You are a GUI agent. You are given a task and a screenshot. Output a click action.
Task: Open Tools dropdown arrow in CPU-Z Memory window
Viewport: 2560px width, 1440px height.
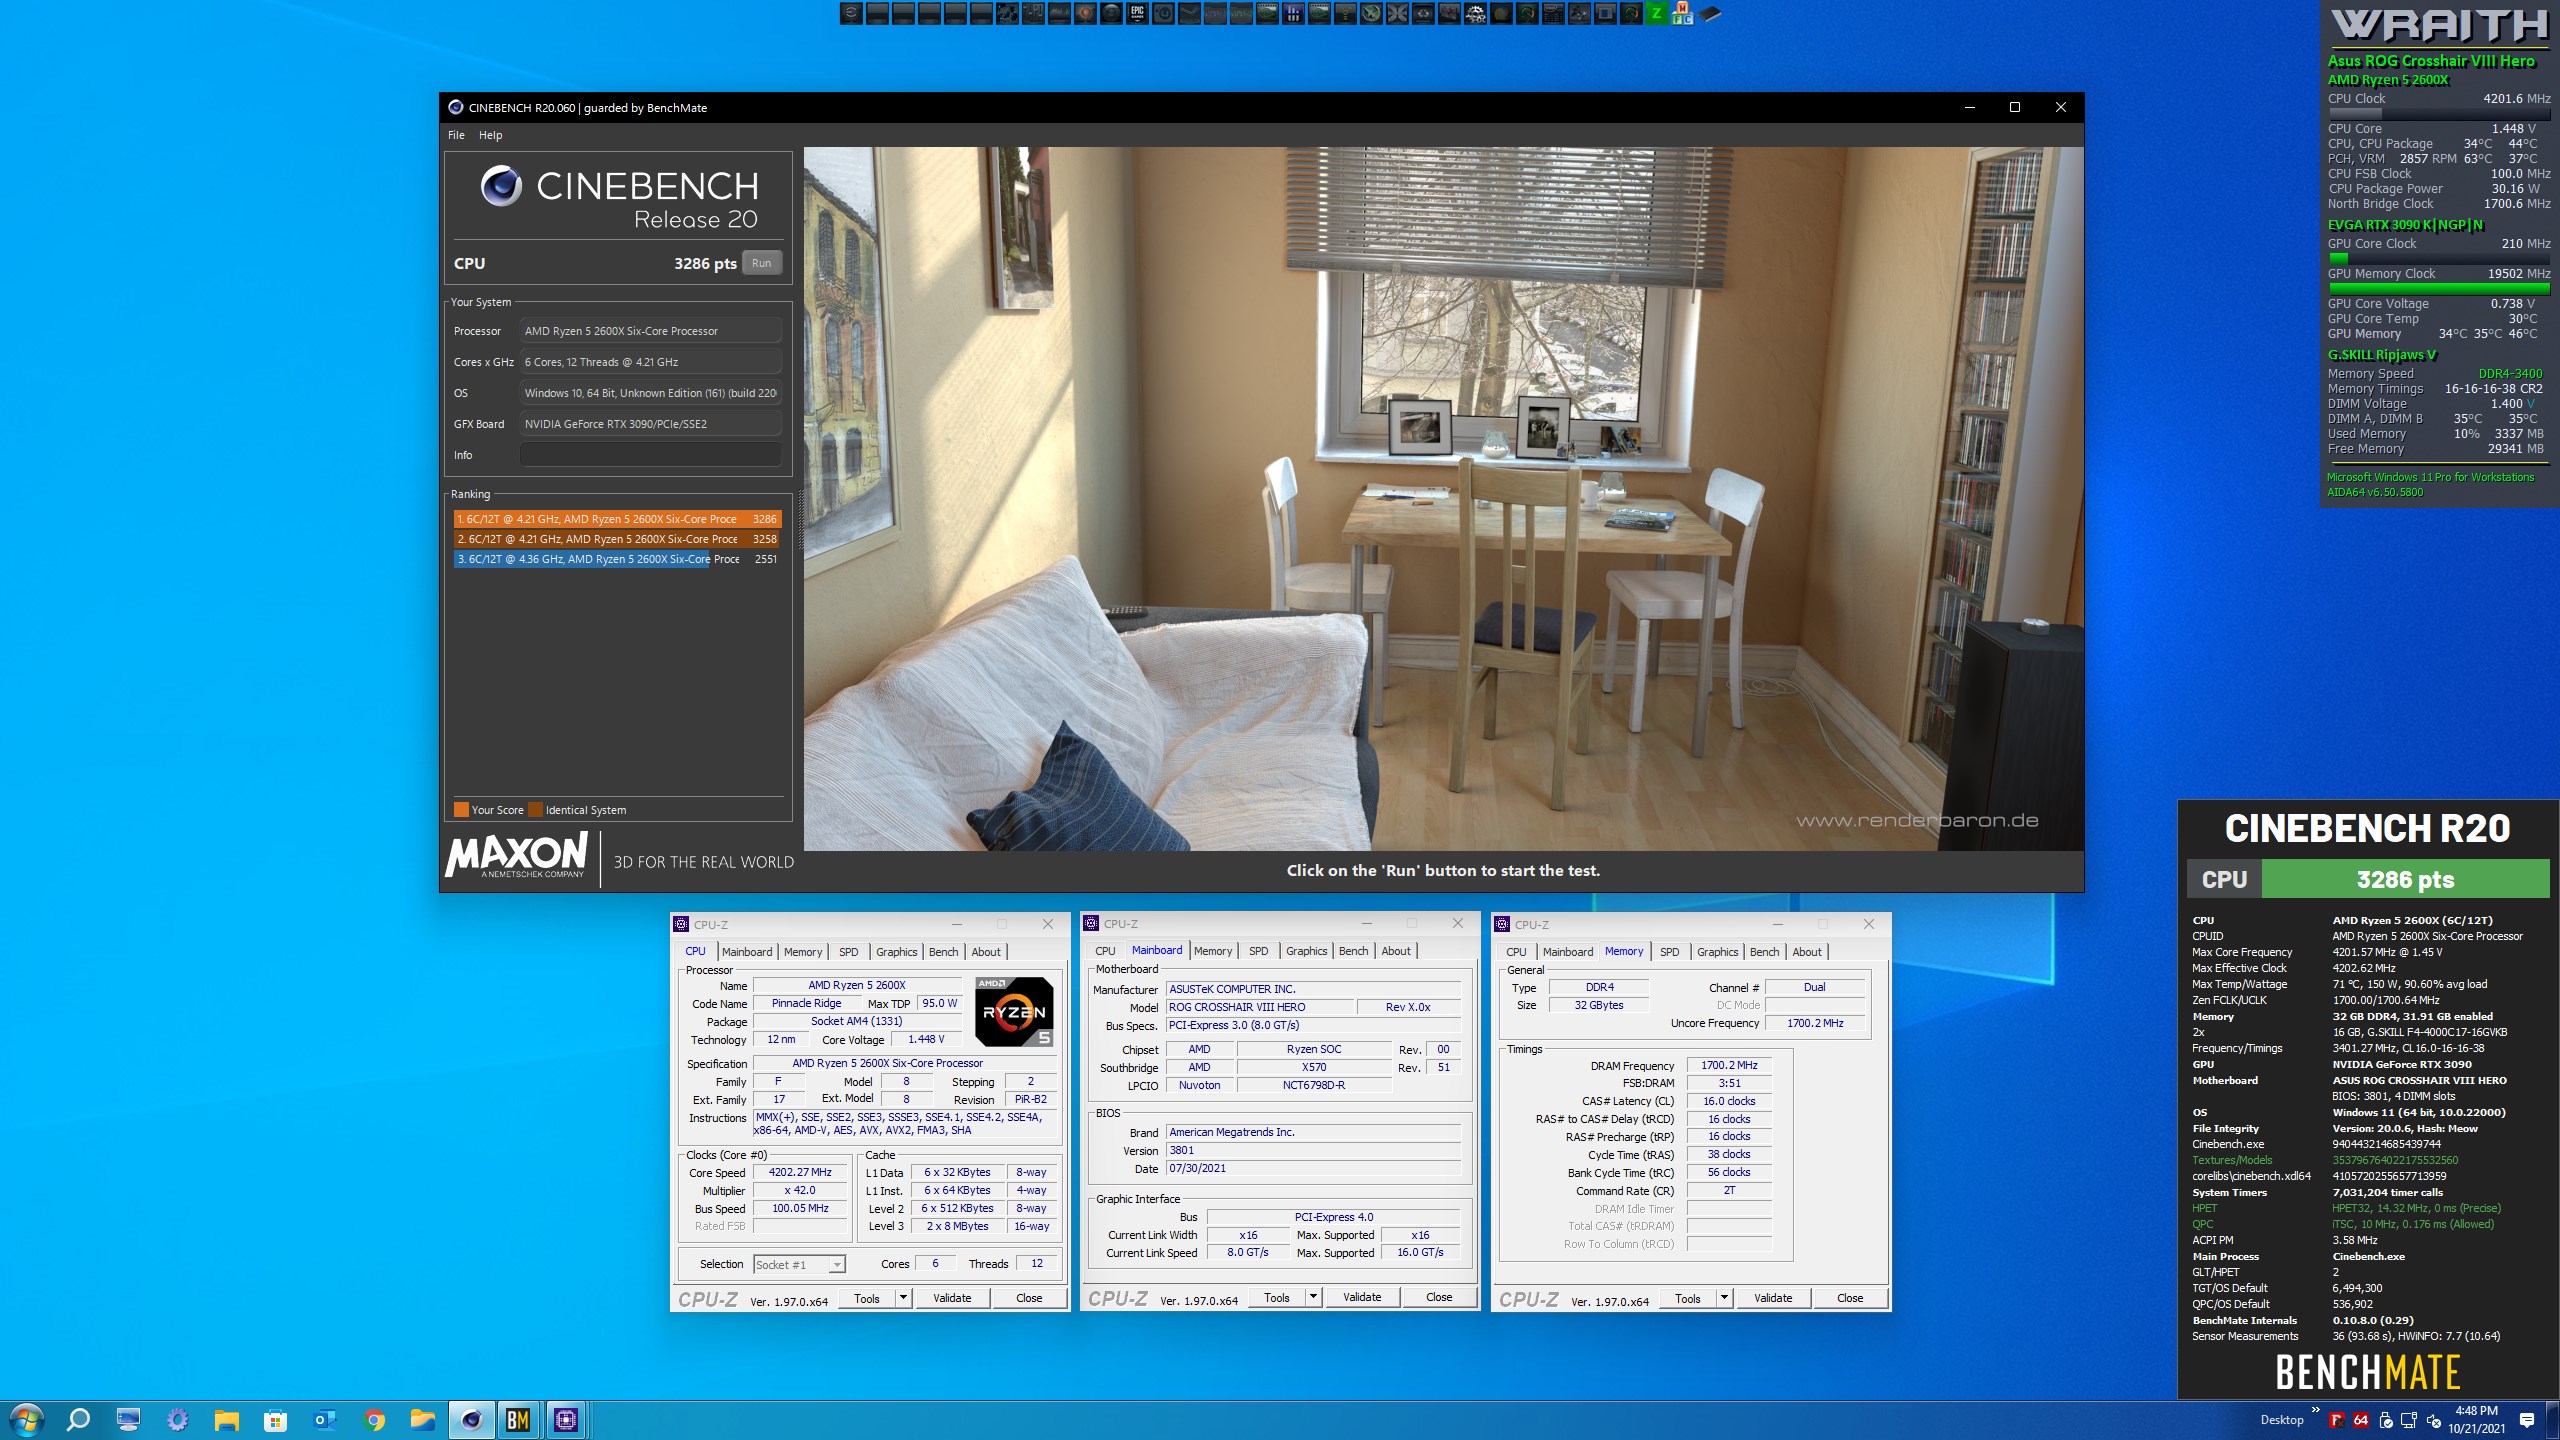click(1724, 1298)
